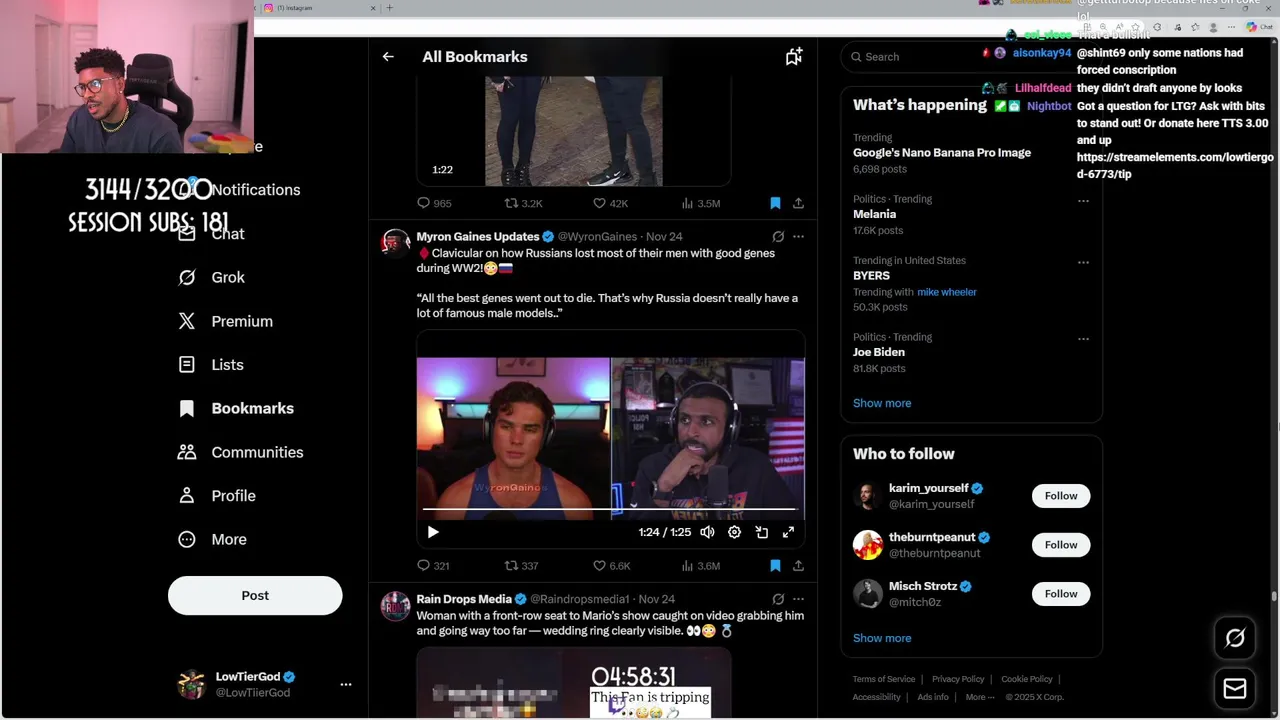The width and height of the screenshot is (1280, 720).
Task: Open Privacy Policy link
Action: click(x=958, y=679)
